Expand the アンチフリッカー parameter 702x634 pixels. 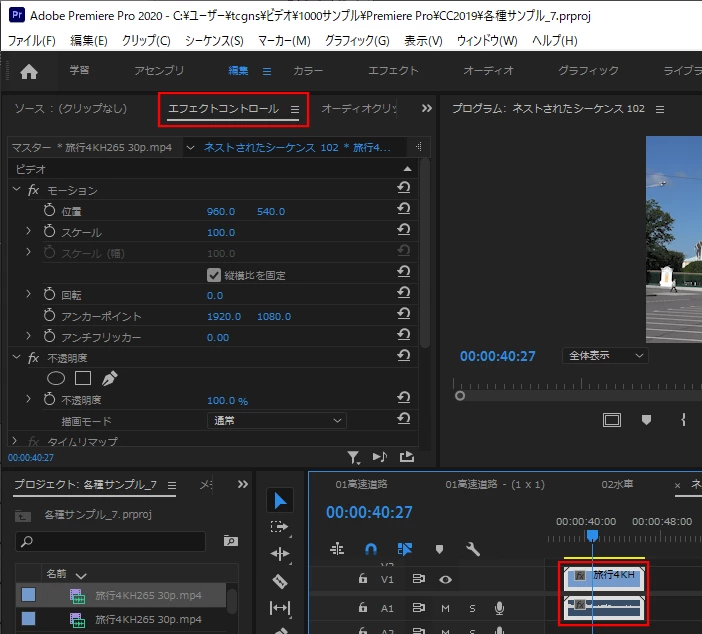coord(29,336)
